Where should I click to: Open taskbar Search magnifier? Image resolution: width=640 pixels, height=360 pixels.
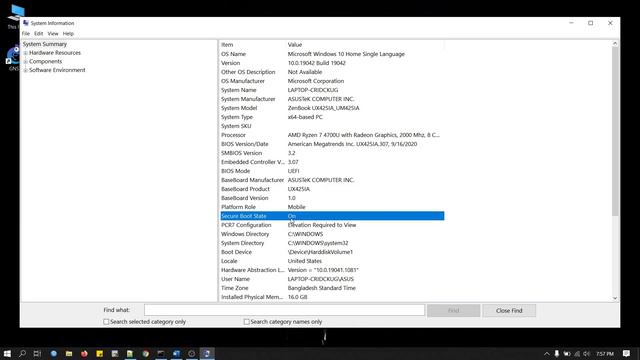22,353
